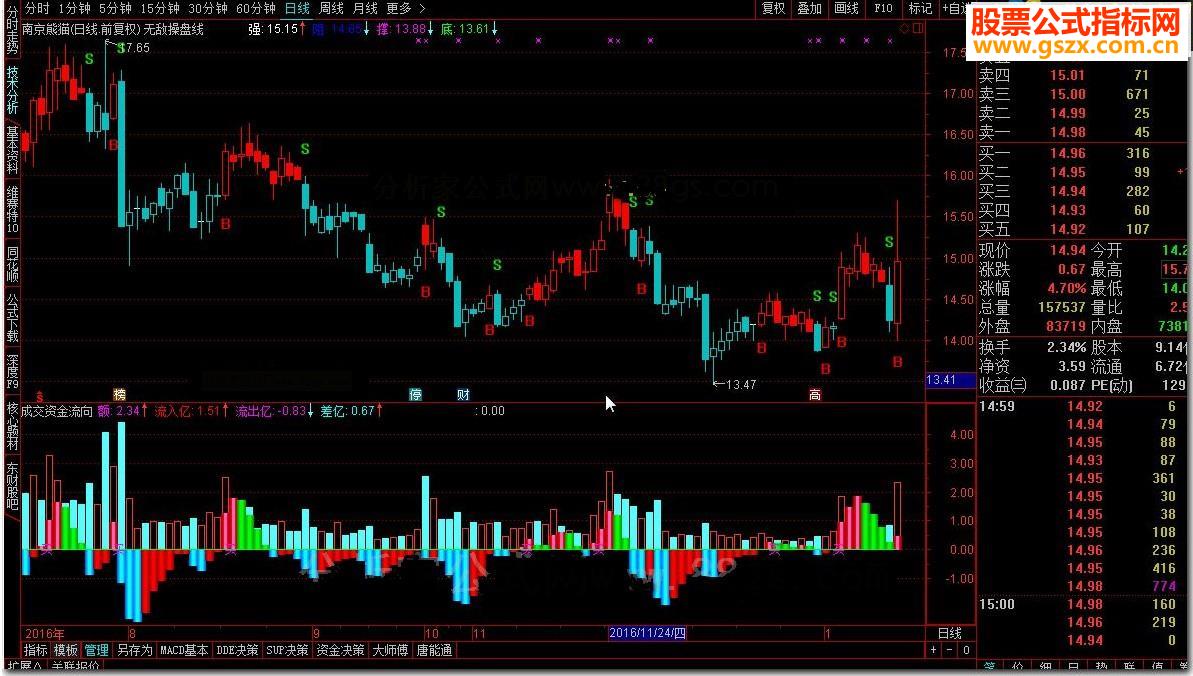Open the 叠加 overlay menu

pos(810,8)
